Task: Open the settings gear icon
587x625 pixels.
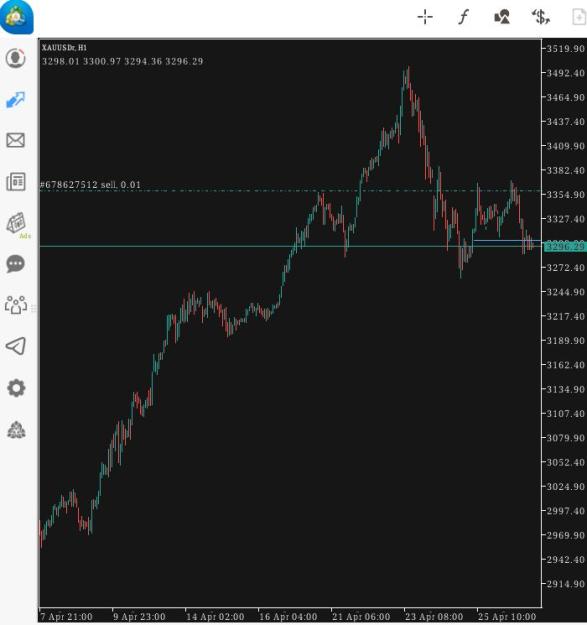Action: [x=16, y=388]
